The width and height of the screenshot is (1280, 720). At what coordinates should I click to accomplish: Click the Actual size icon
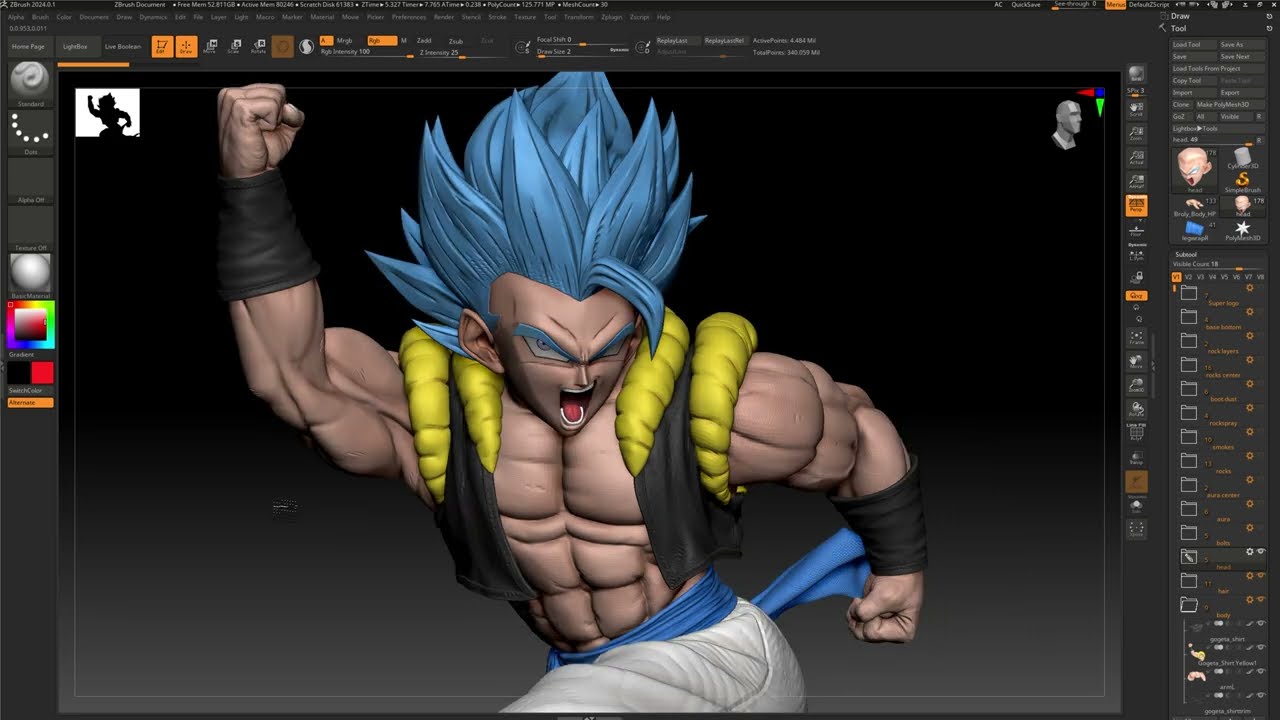[1136, 157]
